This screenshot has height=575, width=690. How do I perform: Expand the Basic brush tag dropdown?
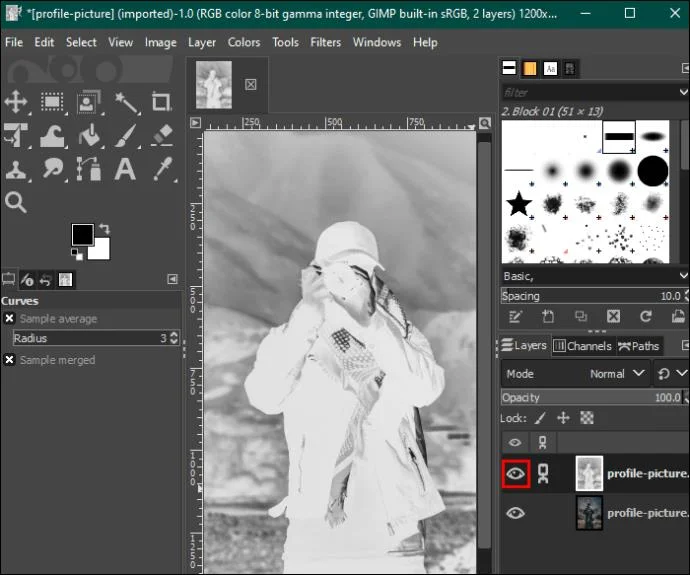595,276
